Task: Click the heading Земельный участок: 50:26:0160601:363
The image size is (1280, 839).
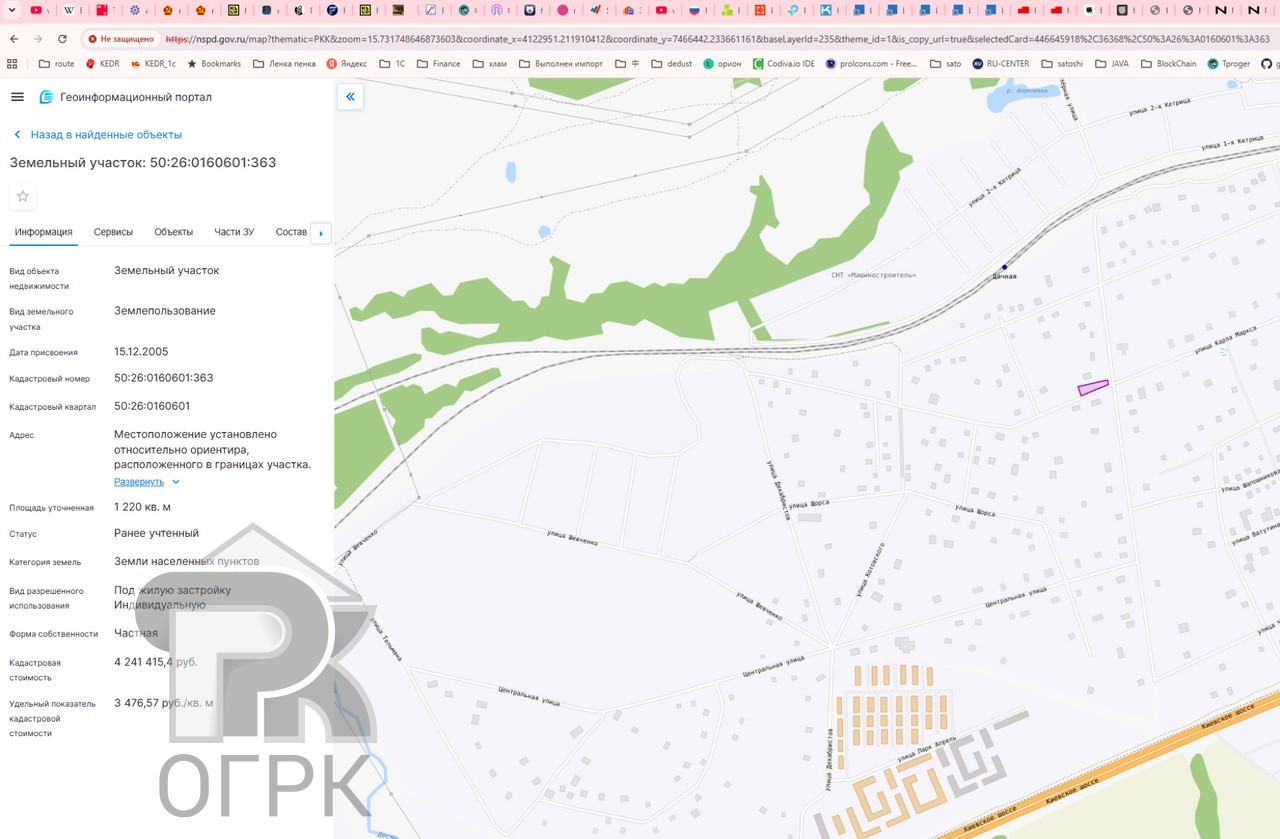Action: click(143, 162)
